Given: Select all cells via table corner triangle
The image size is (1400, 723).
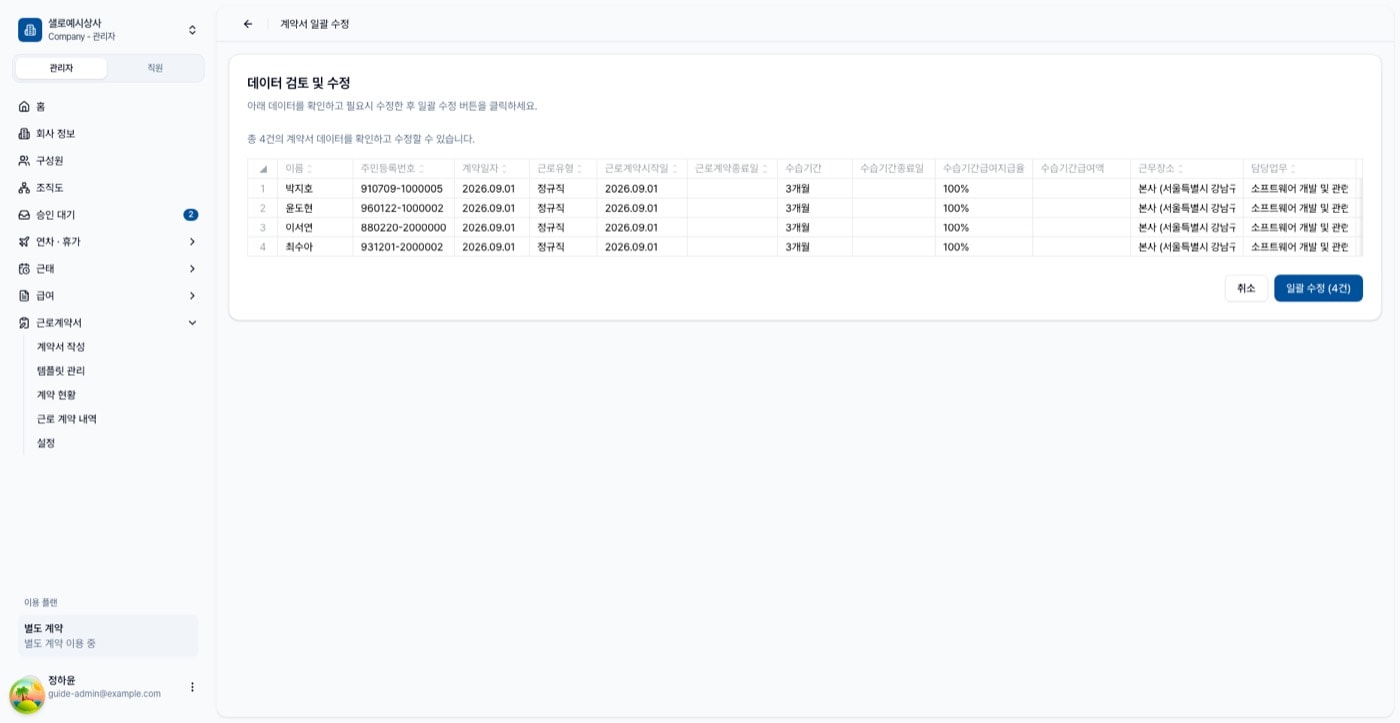Looking at the screenshot, I should click(263, 169).
